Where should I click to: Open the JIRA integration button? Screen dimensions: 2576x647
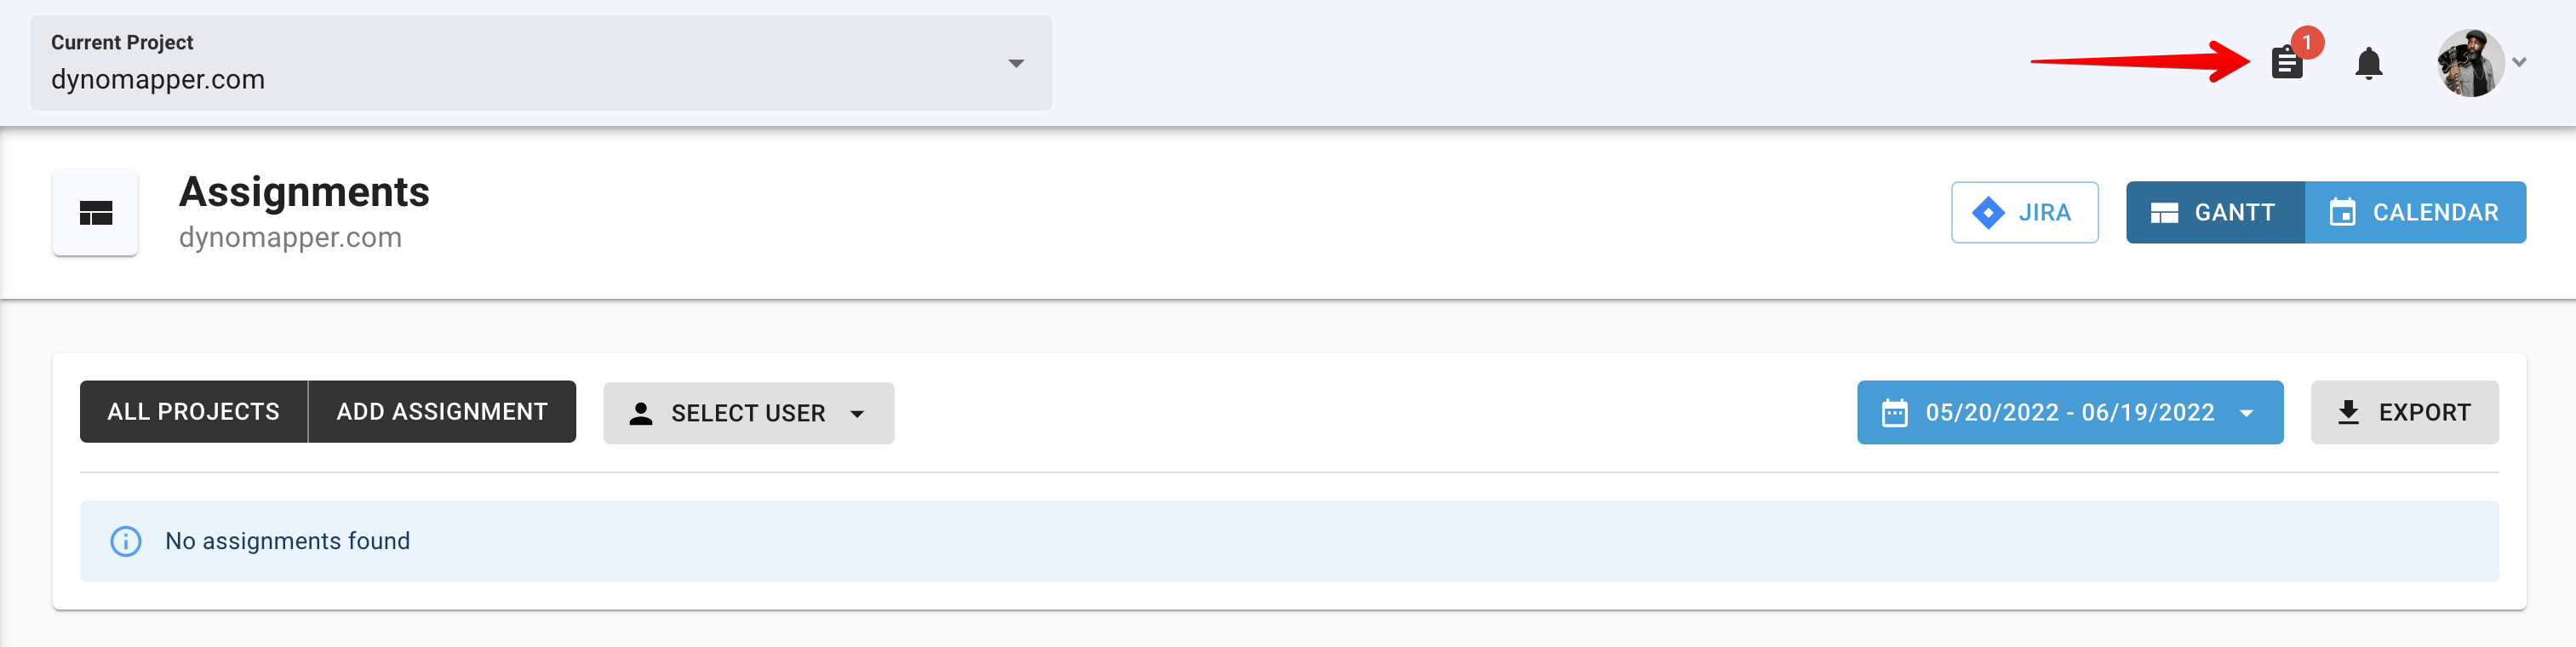(2024, 212)
